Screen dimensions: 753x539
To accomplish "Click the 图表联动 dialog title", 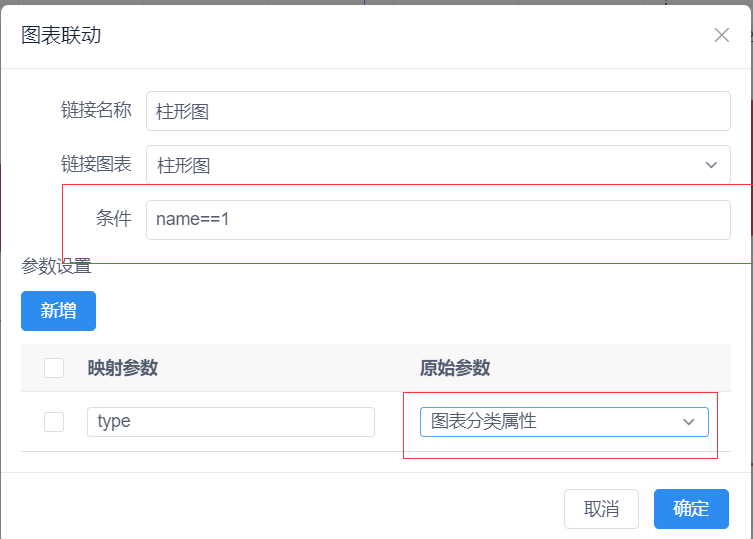I will 61,35.
